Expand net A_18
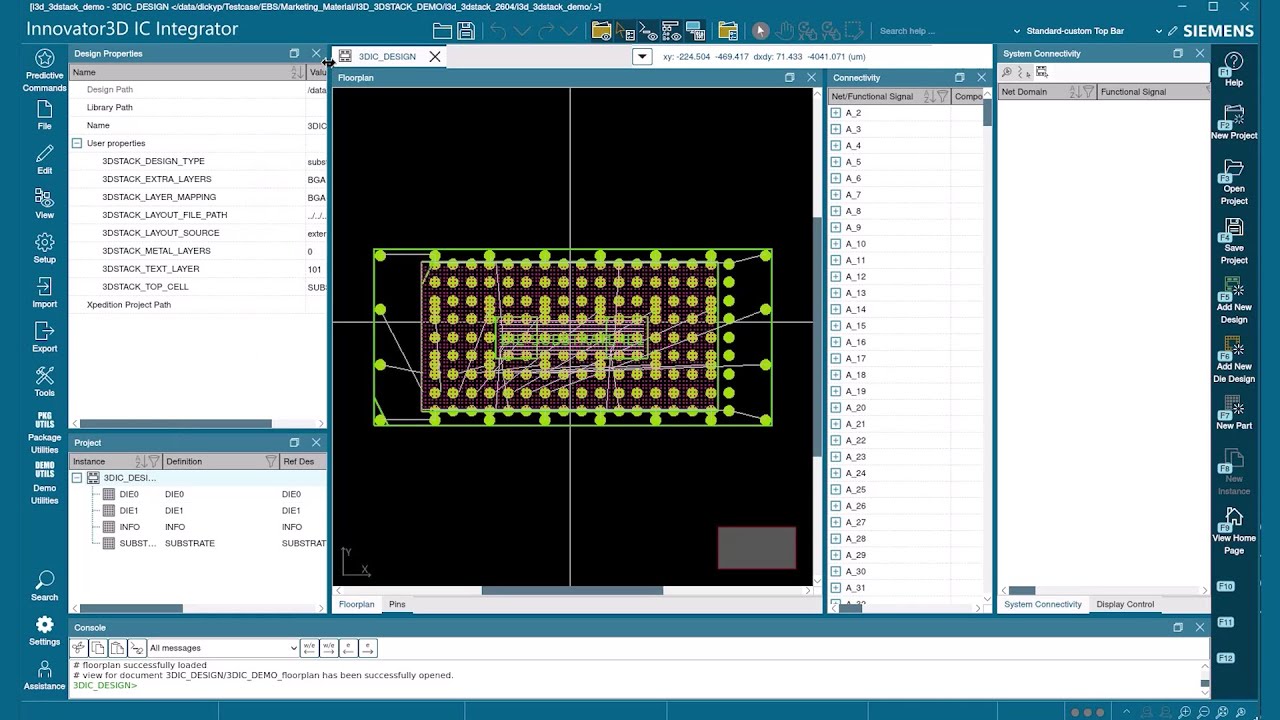This screenshot has width=1280, height=720. [x=836, y=375]
